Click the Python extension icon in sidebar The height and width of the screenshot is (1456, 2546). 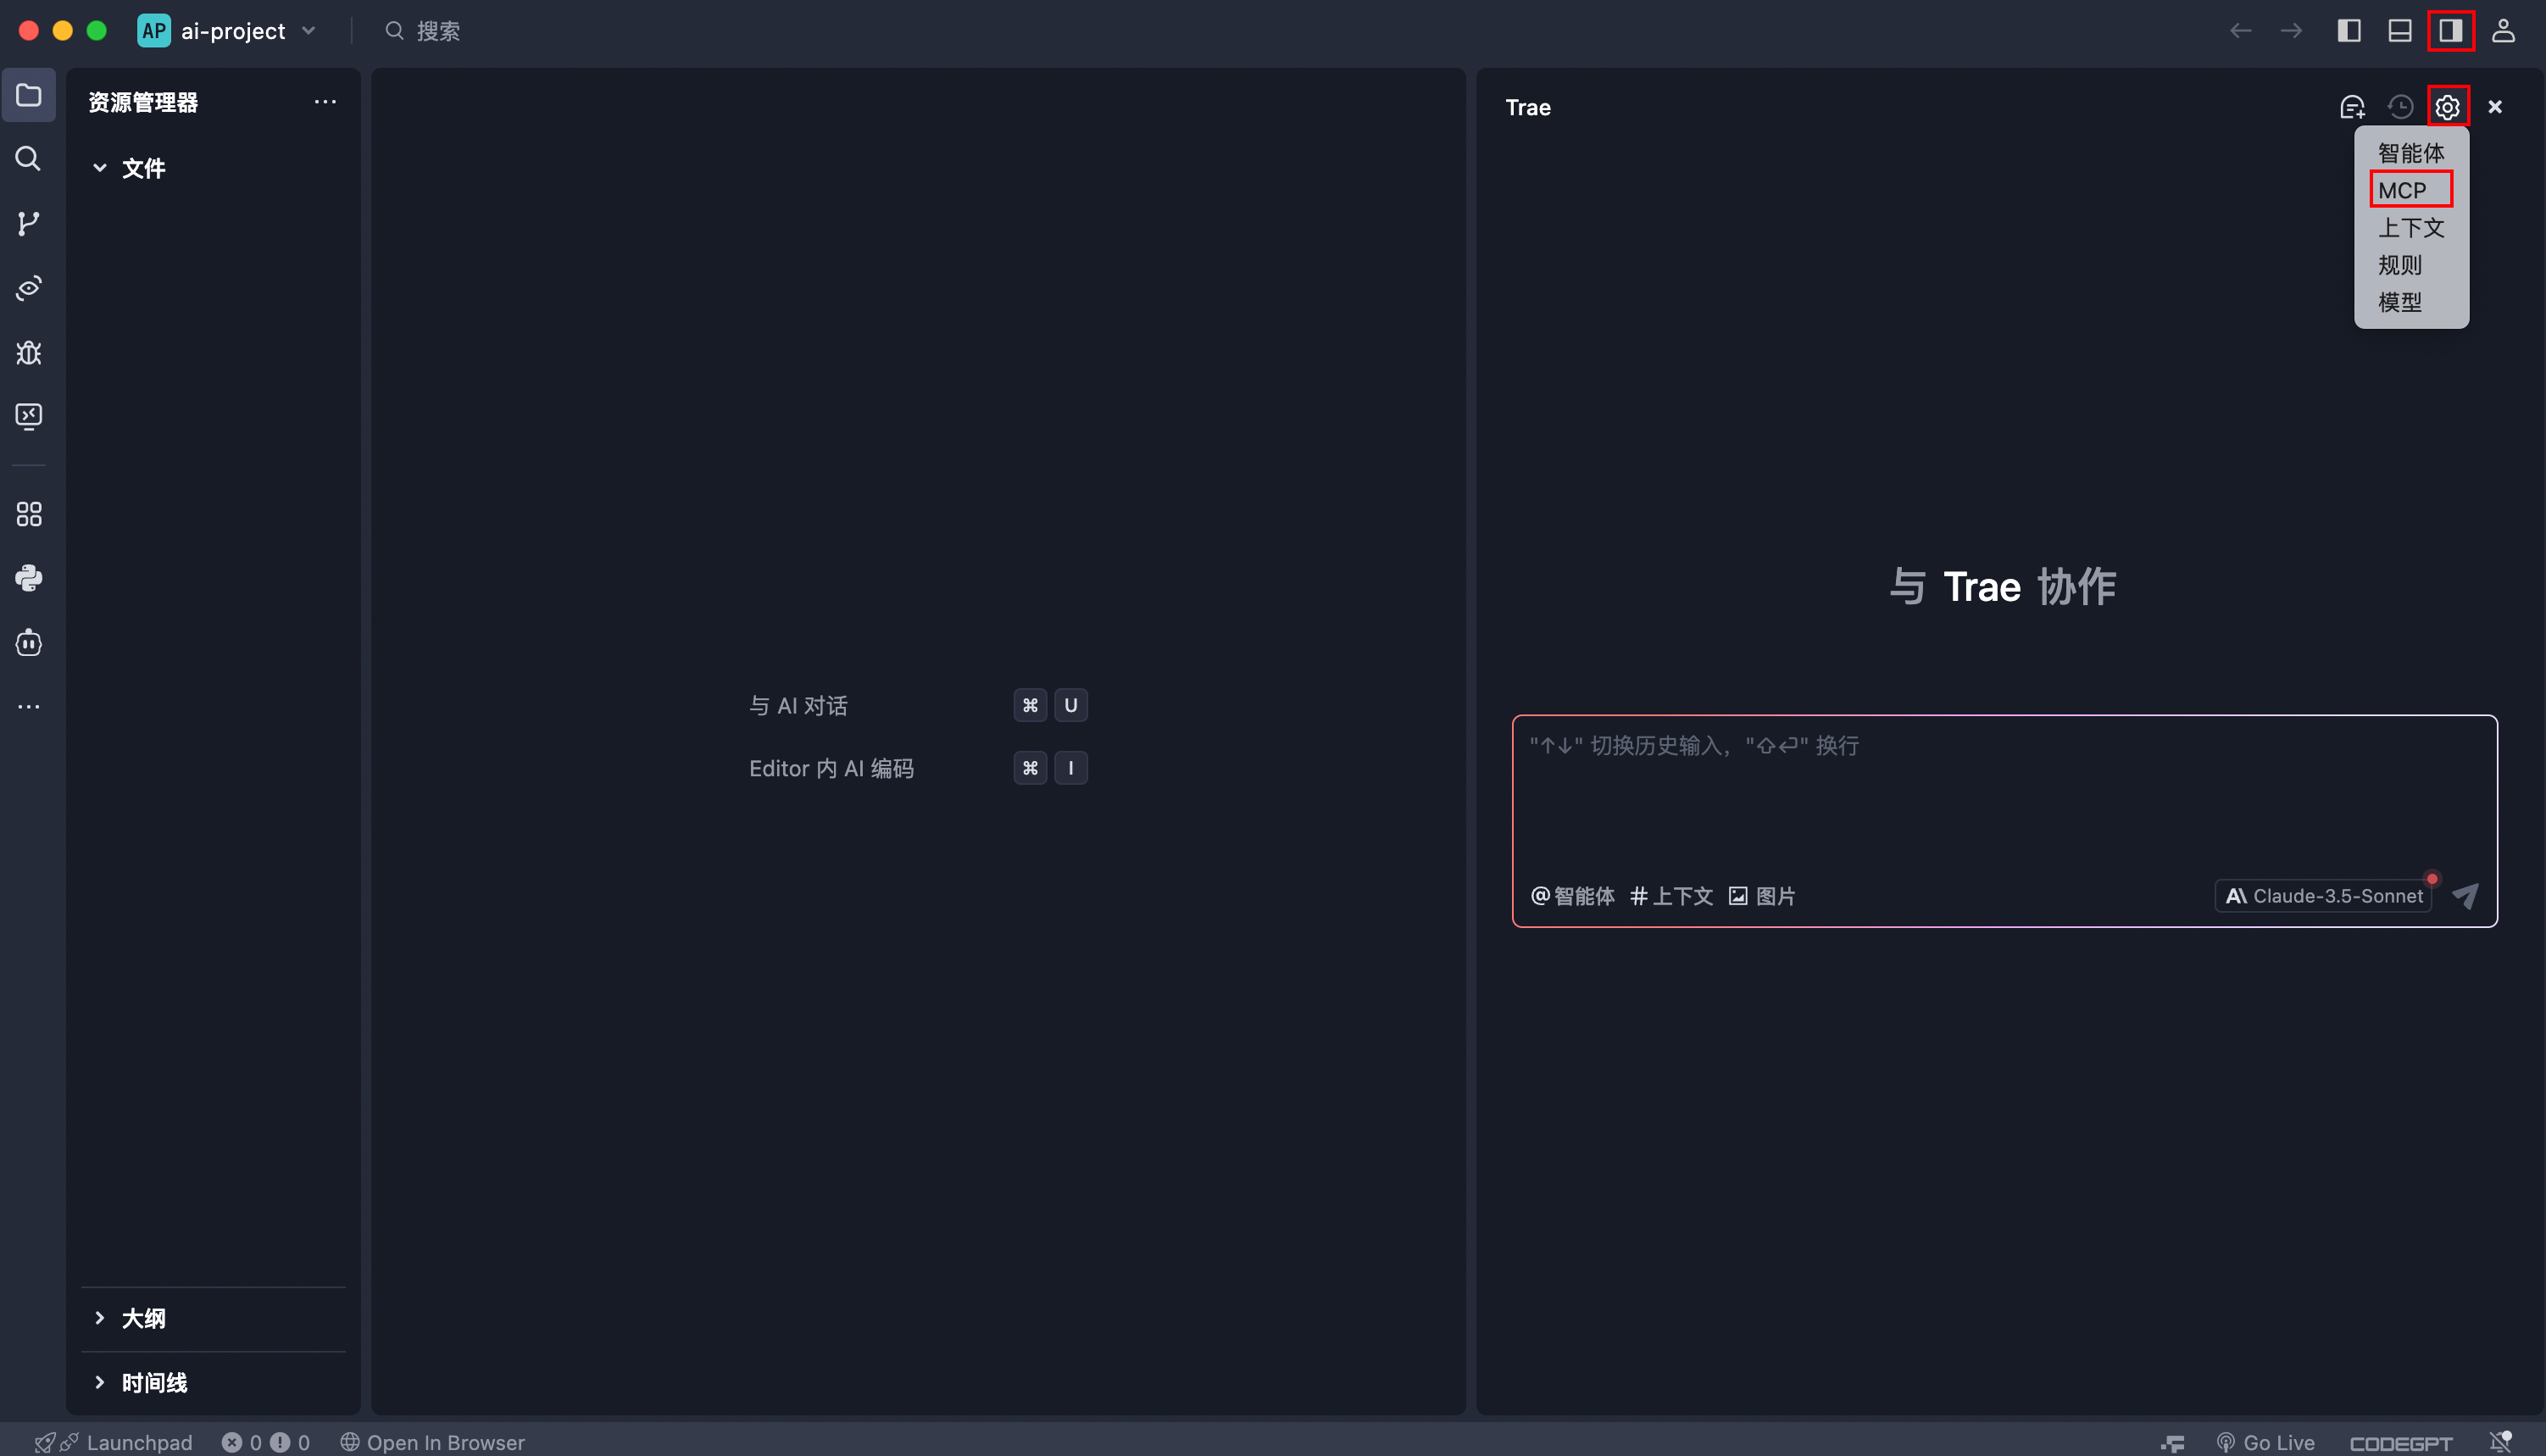pyautogui.click(x=28, y=577)
